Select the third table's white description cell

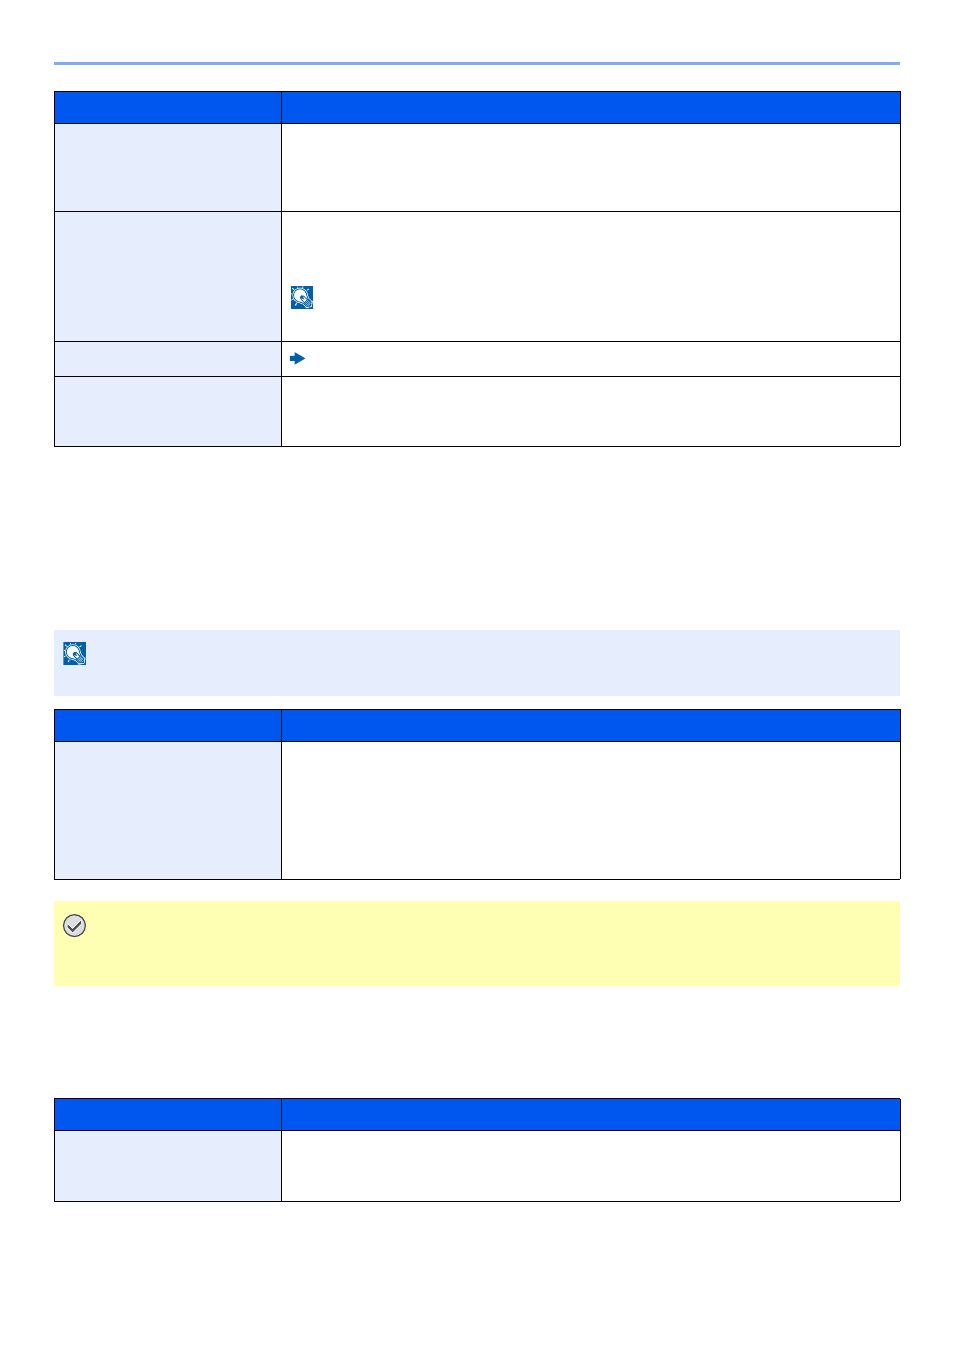click(x=591, y=1166)
